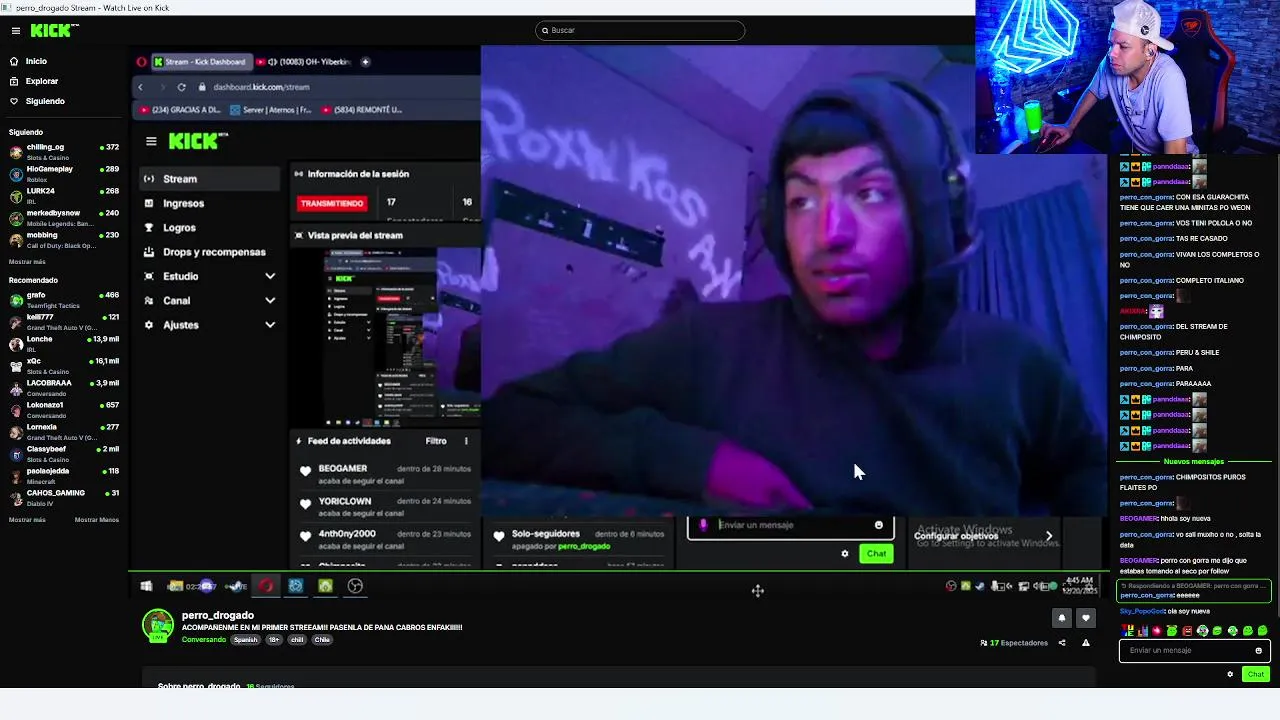Select the Stream - Kick Dashboard browser tab
This screenshot has width=1280, height=720.
click(200, 62)
